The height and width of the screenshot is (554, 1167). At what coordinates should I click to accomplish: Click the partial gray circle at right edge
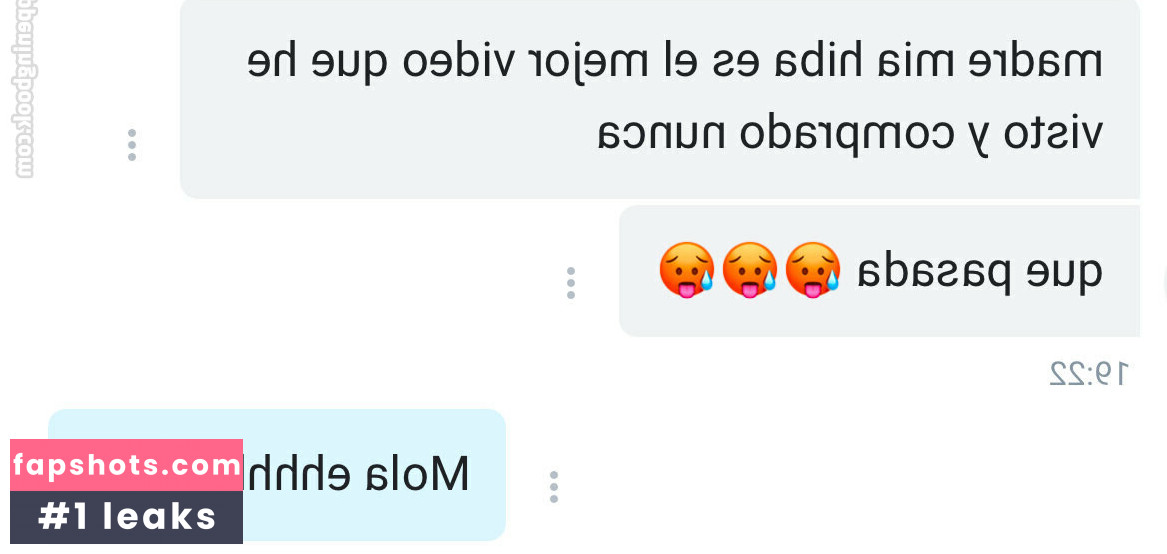1164,283
